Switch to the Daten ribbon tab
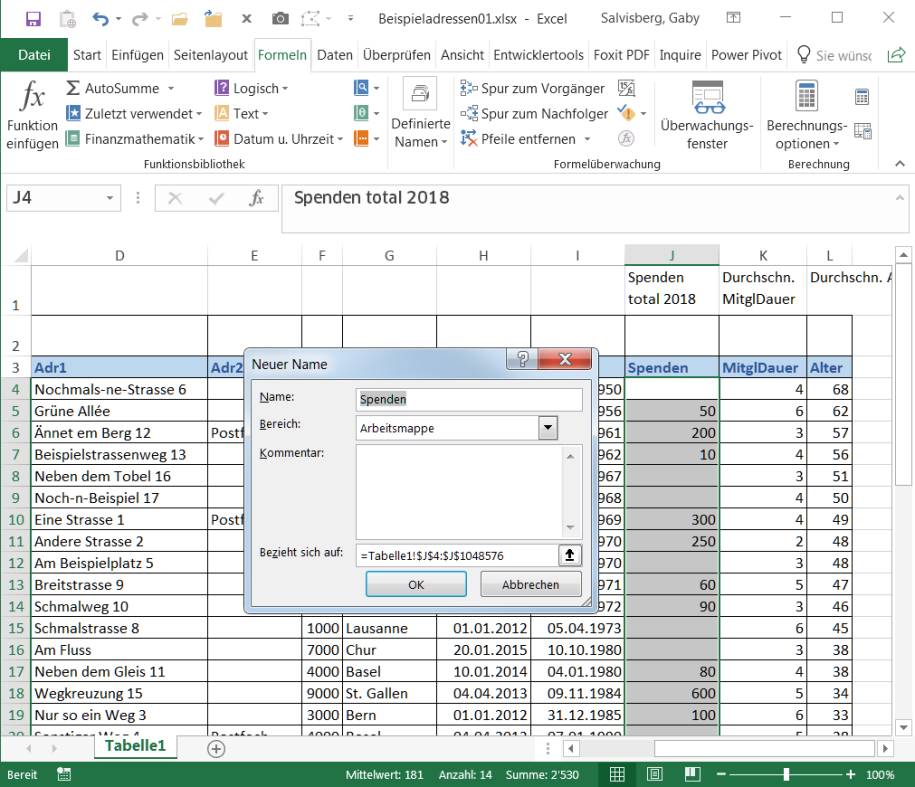Screen dimensions: 915x787 334,55
